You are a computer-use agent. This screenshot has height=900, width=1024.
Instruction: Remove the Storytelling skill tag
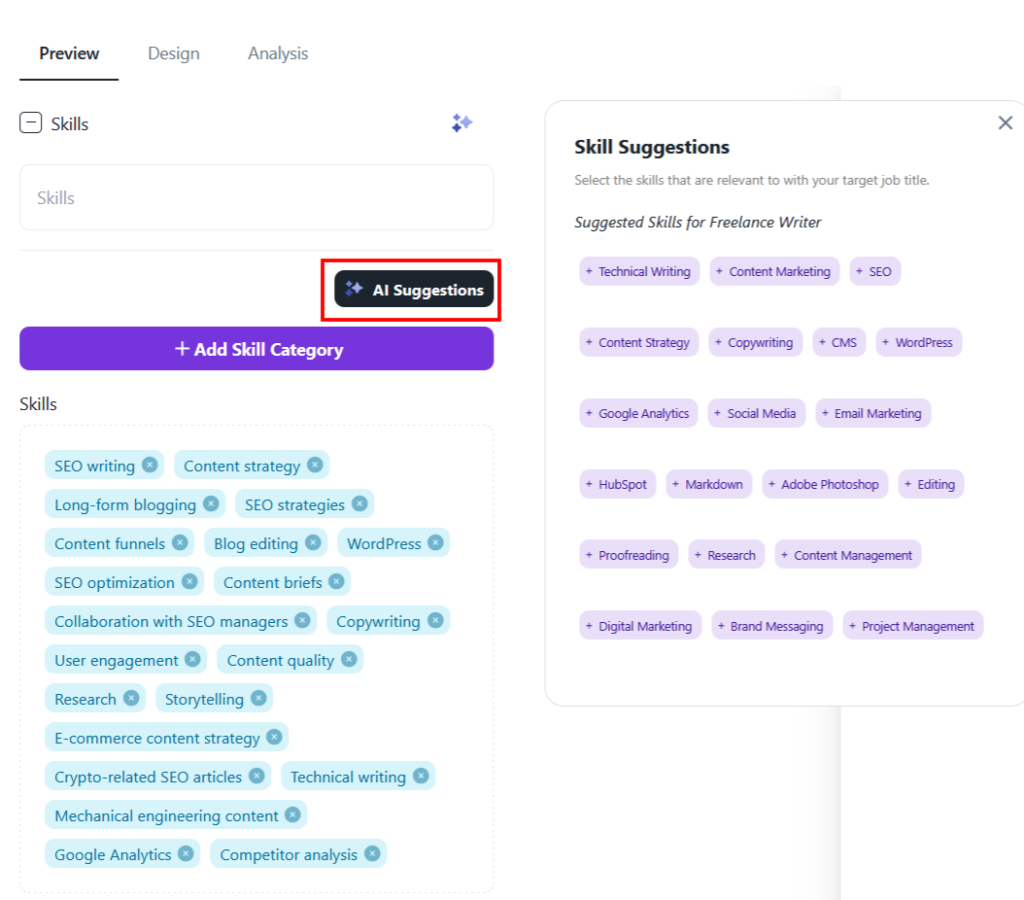pos(258,698)
